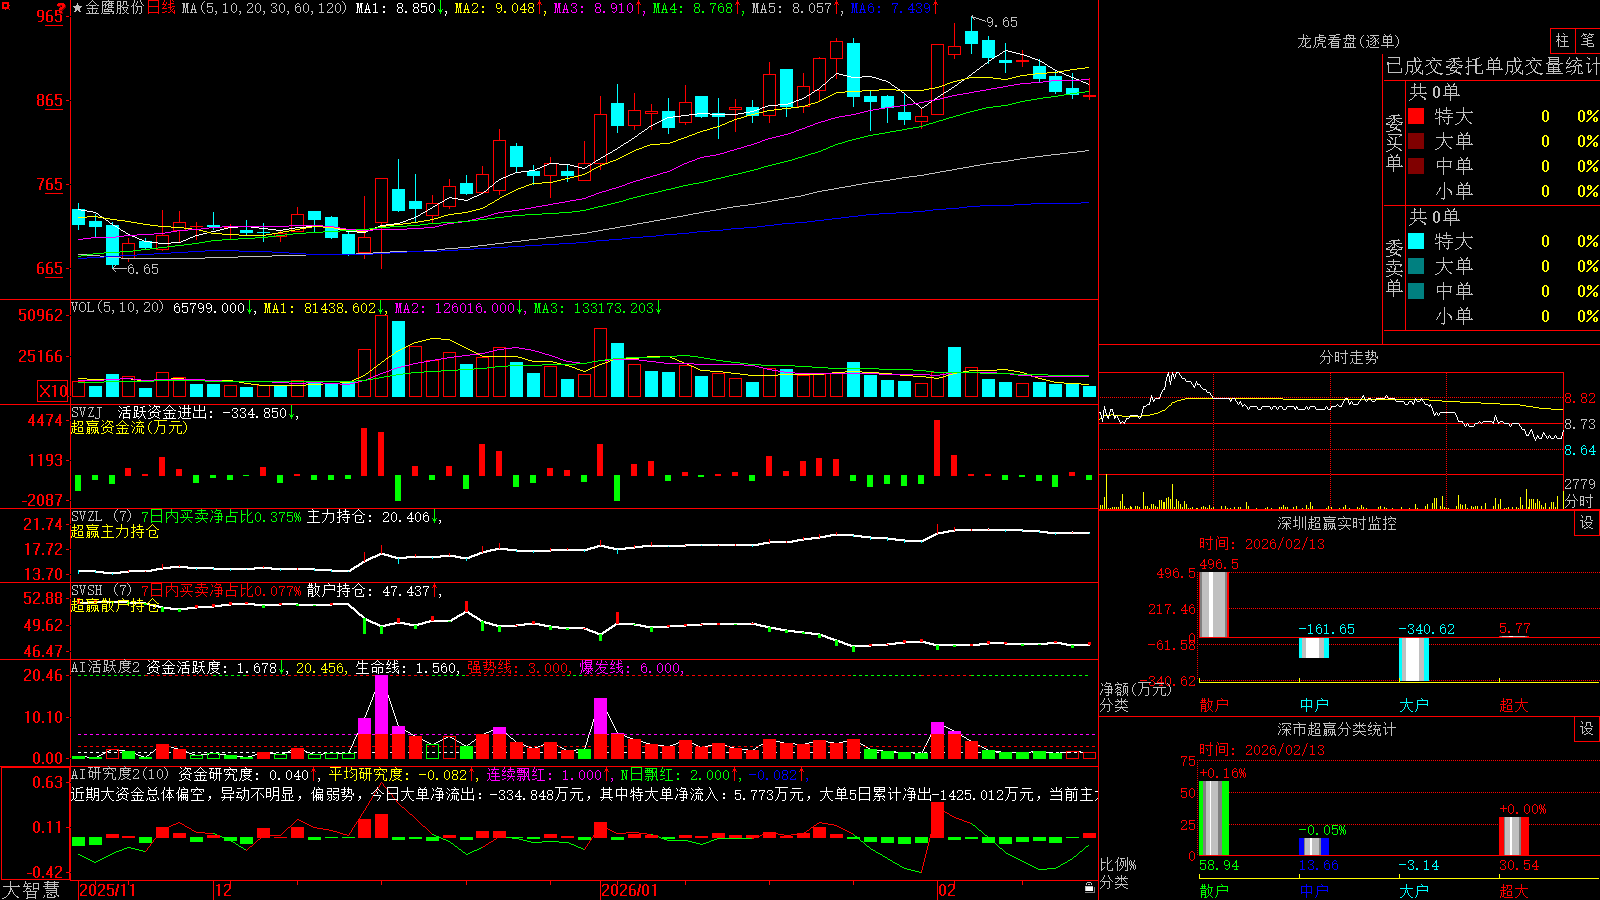Click the 2025/11 date marker on timeline
The width and height of the screenshot is (1600, 900).
point(107,890)
